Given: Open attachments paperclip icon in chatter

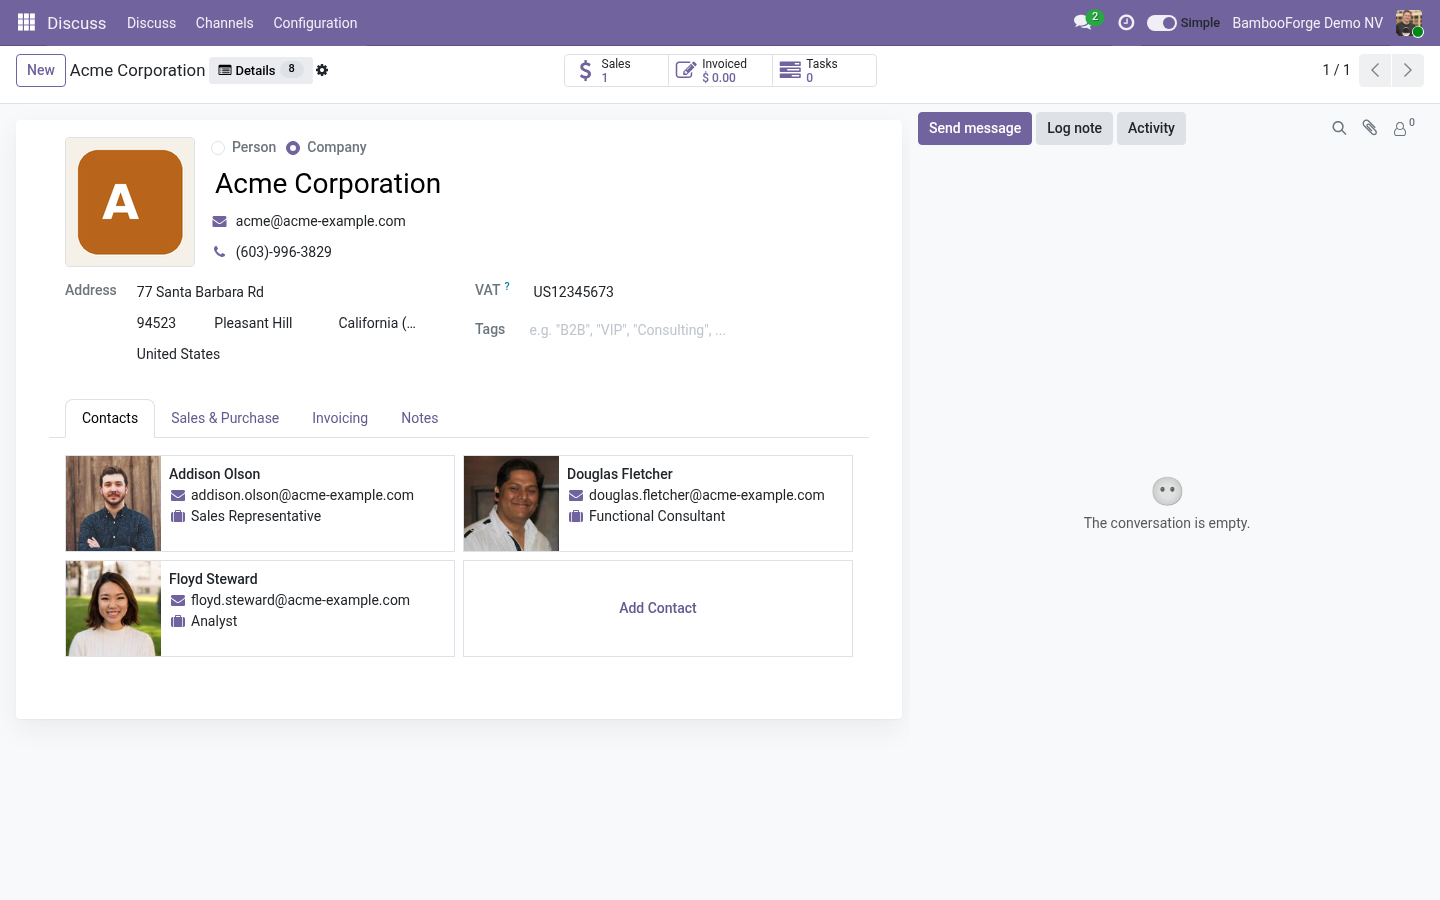Looking at the screenshot, I should [x=1370, y=128].
